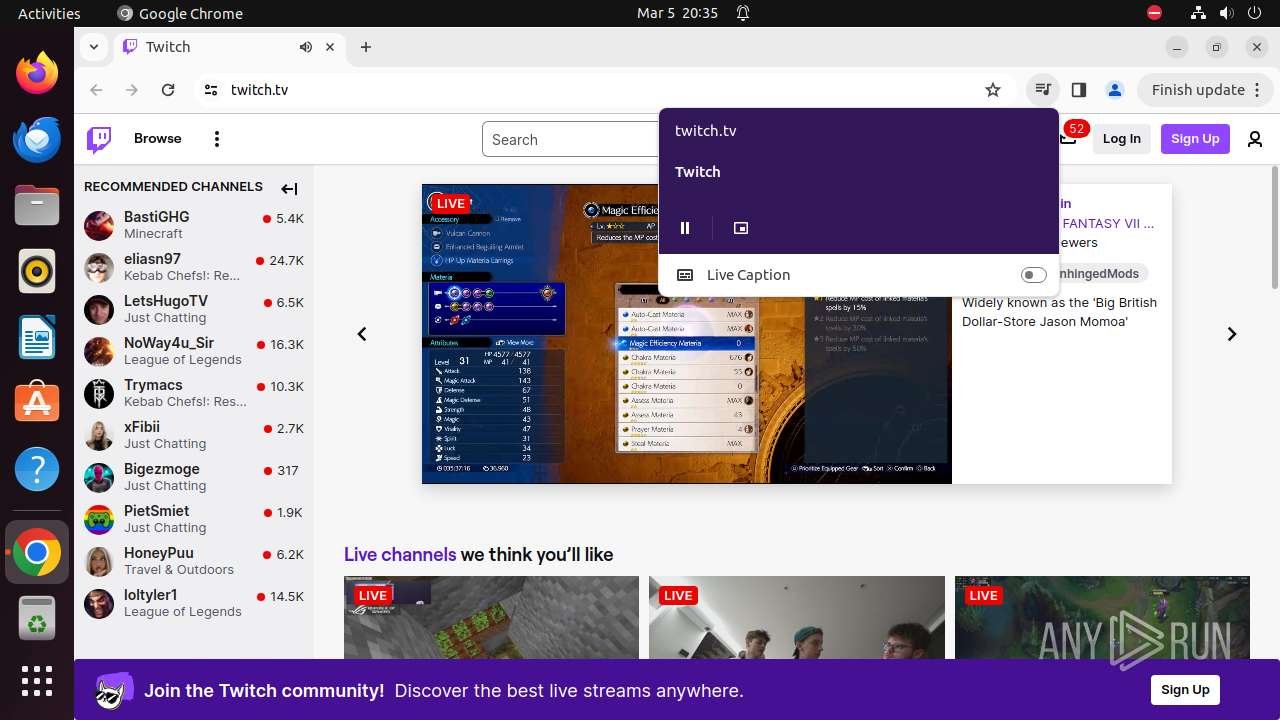Open HoneyPuu channel in sidebar
Viewport: 1280px width, 720px height.
coord(194,561)
